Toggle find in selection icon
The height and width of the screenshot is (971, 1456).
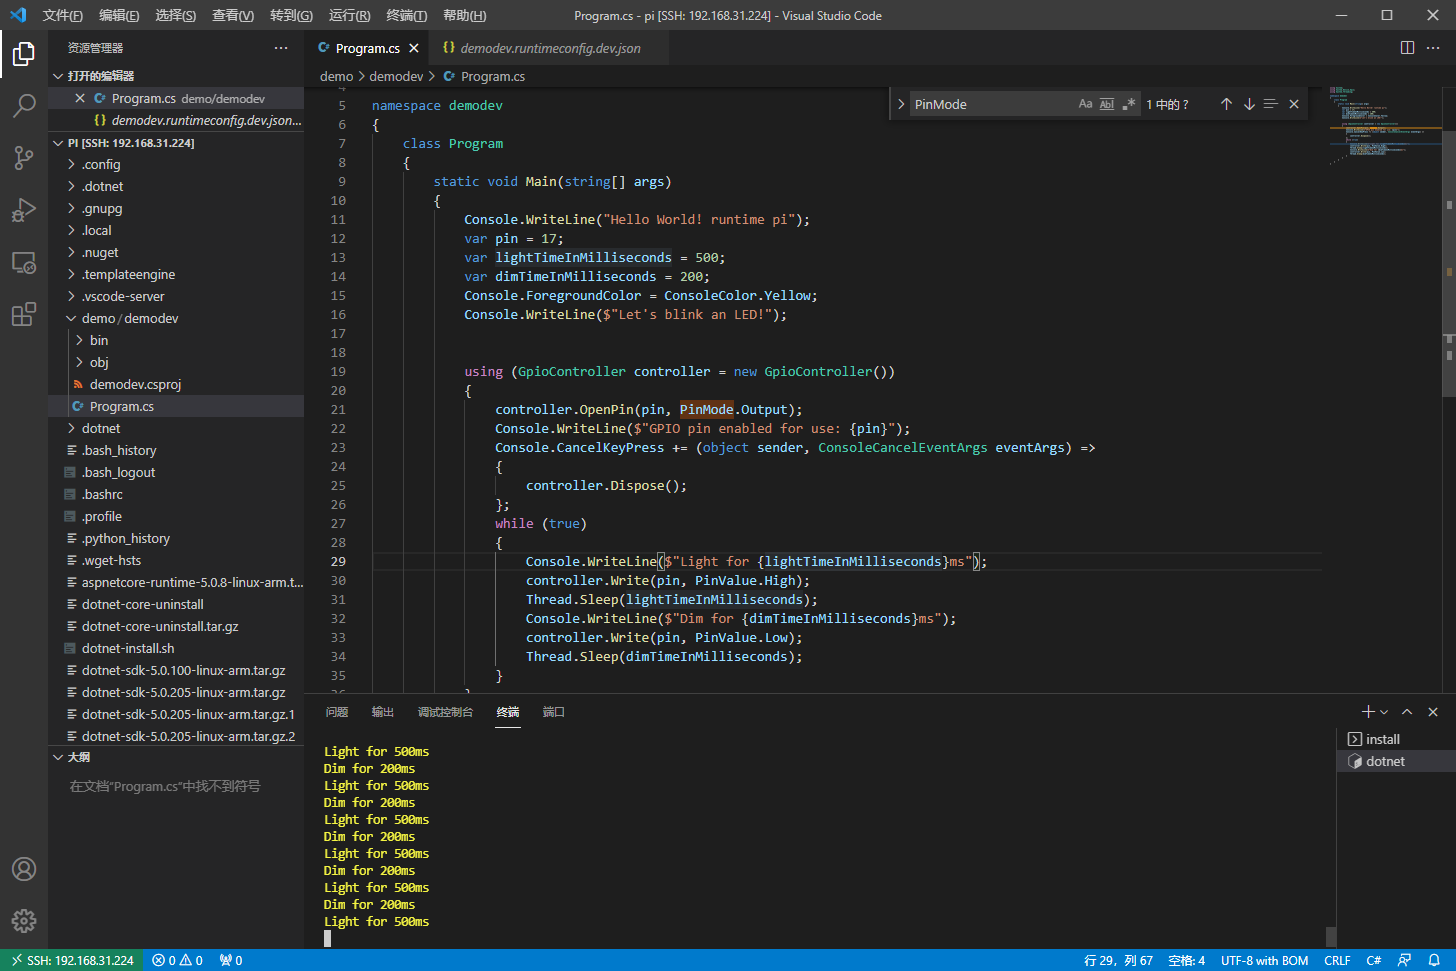[x=1271, y=104]
